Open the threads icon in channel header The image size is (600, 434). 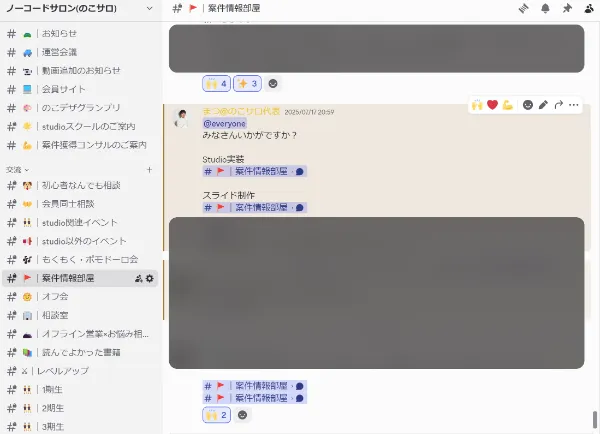tap(523, 8)
